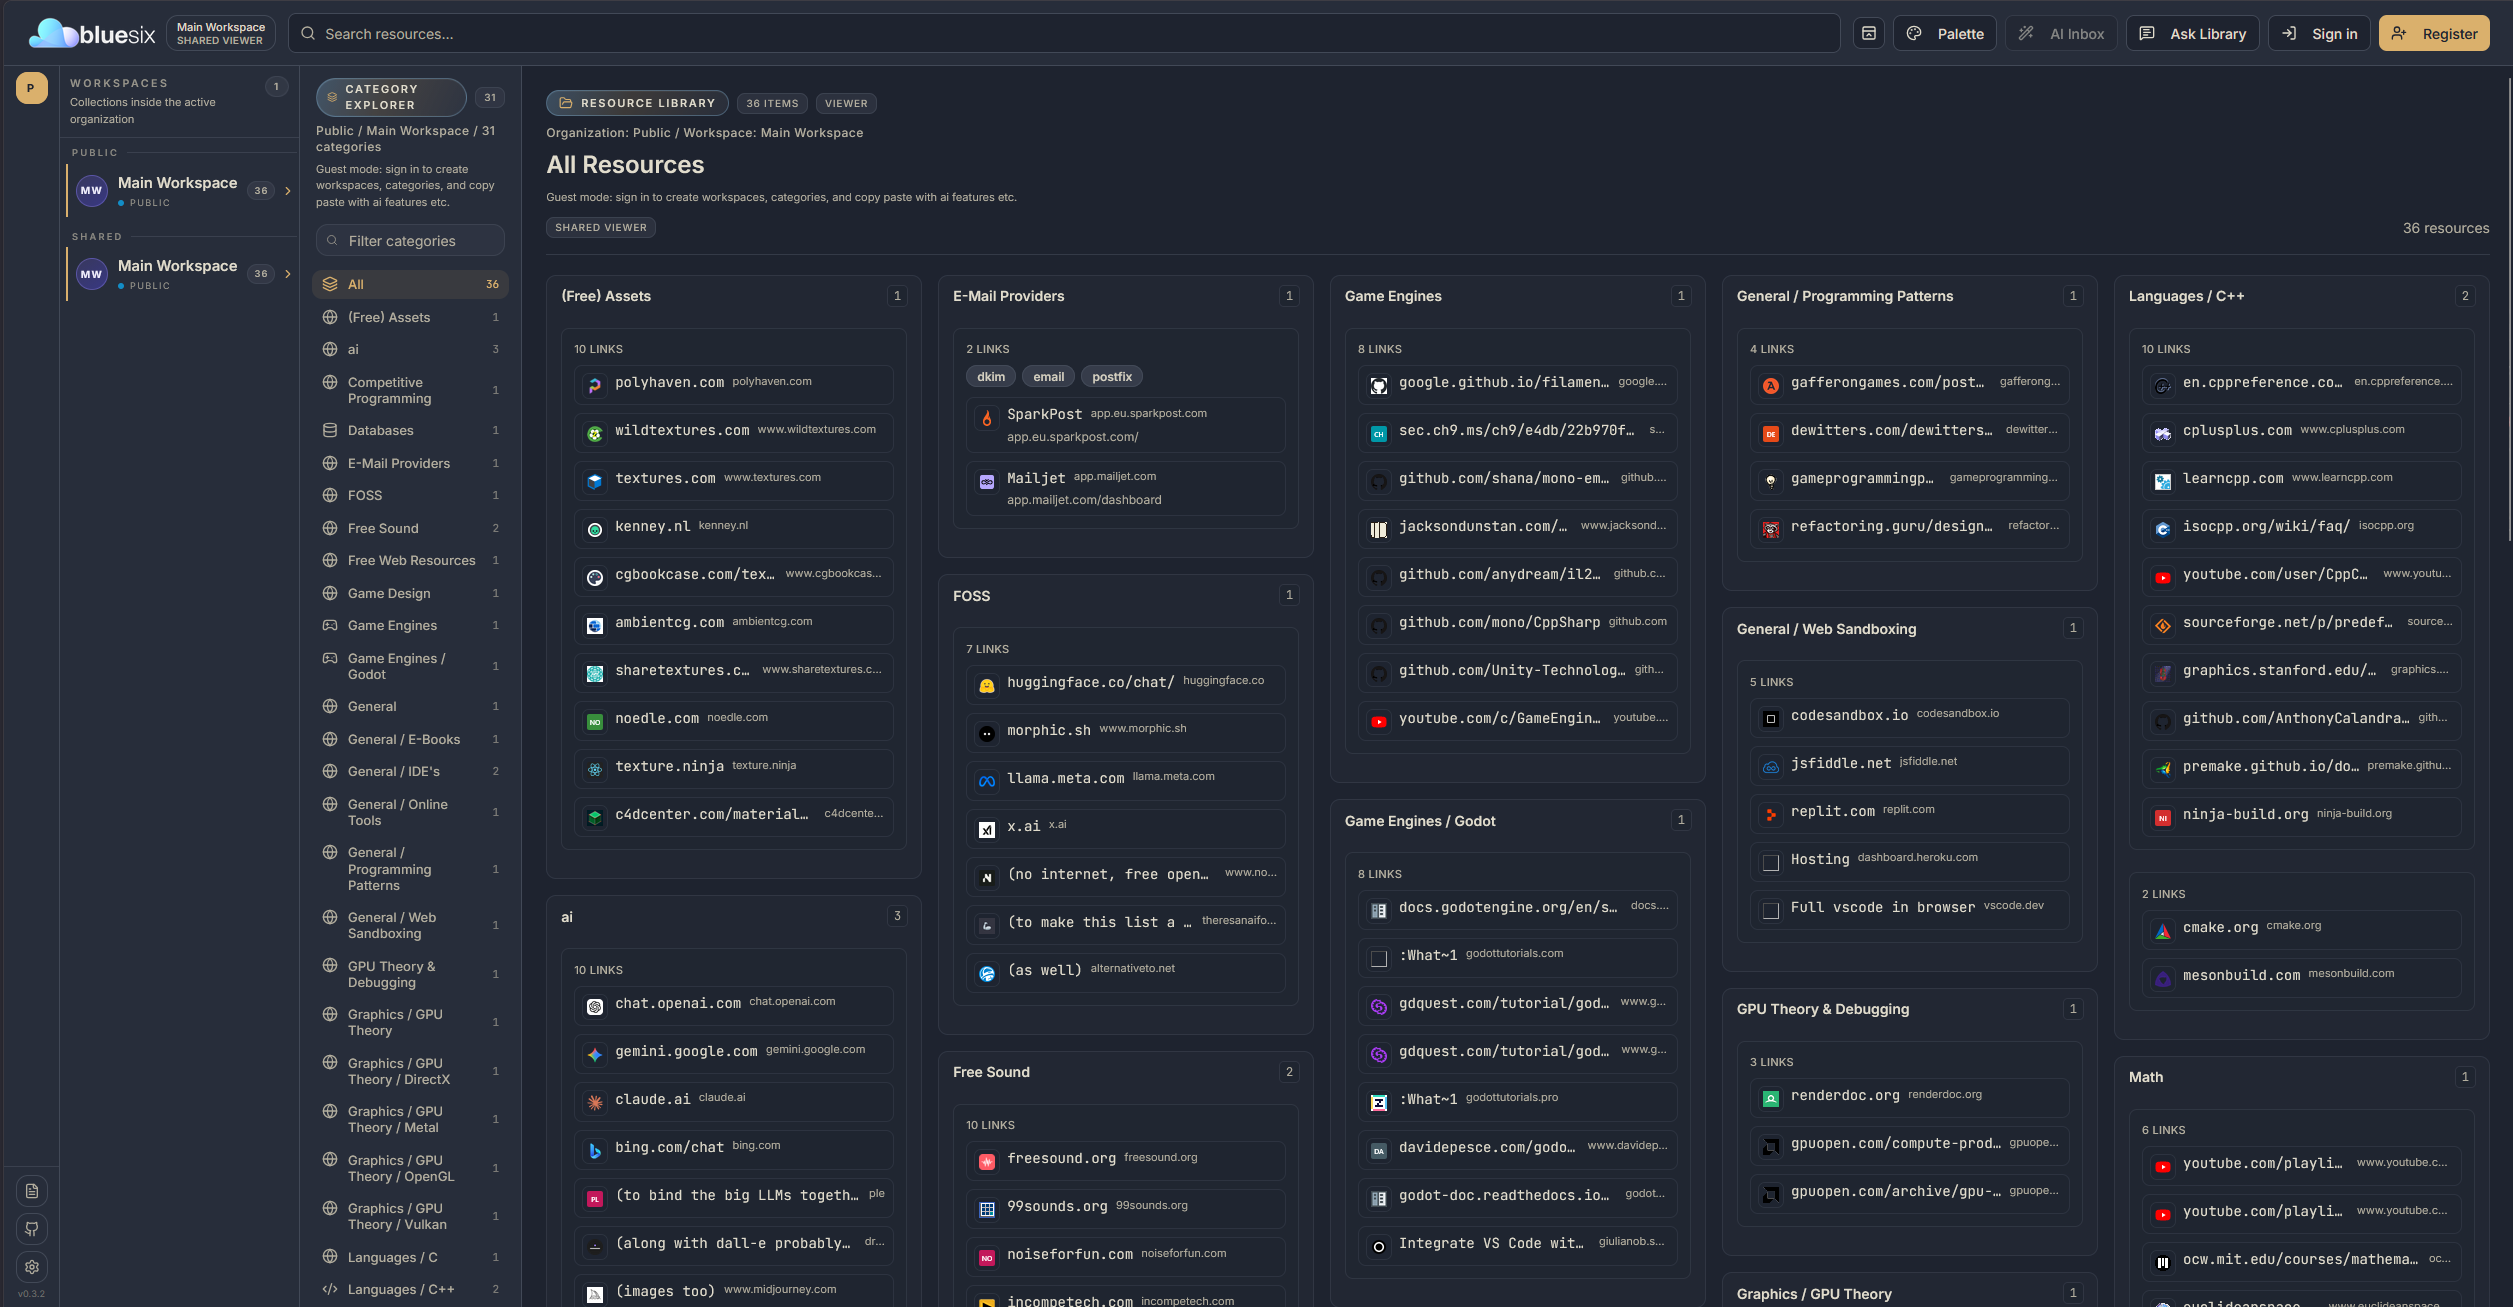Viewport: 2513px width, 1307px height.
Task: Expand the public Main Workspace chevron
Action: (x=288, y=191)
